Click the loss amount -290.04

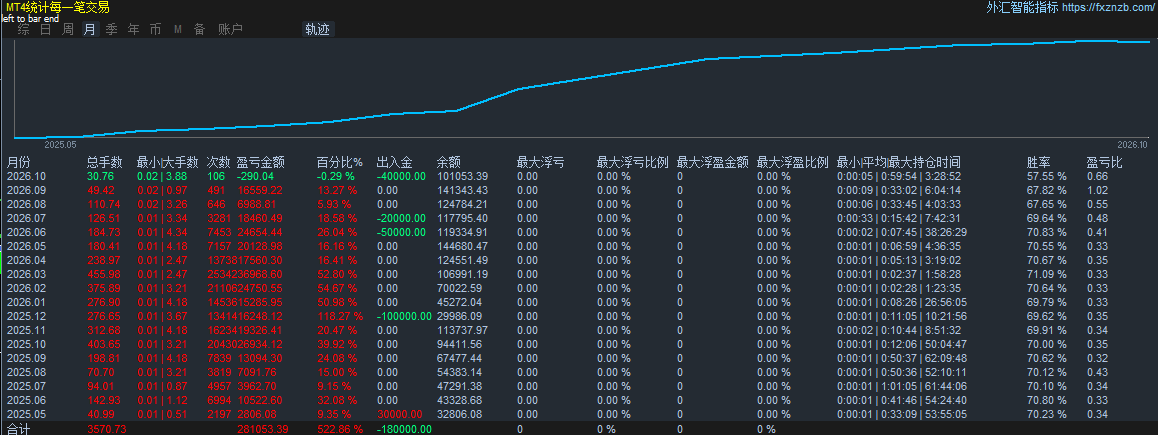point(256,177)
